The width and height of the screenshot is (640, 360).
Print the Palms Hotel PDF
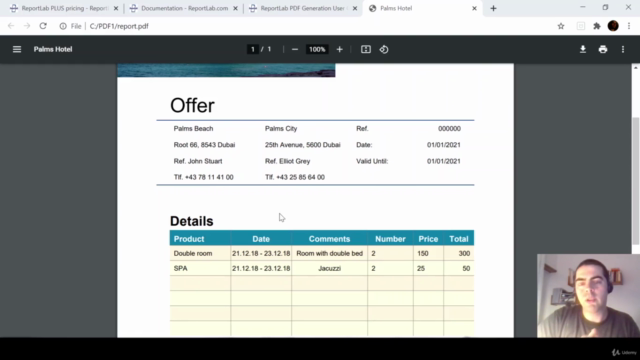pyautogui.click(x=603, y=49)
